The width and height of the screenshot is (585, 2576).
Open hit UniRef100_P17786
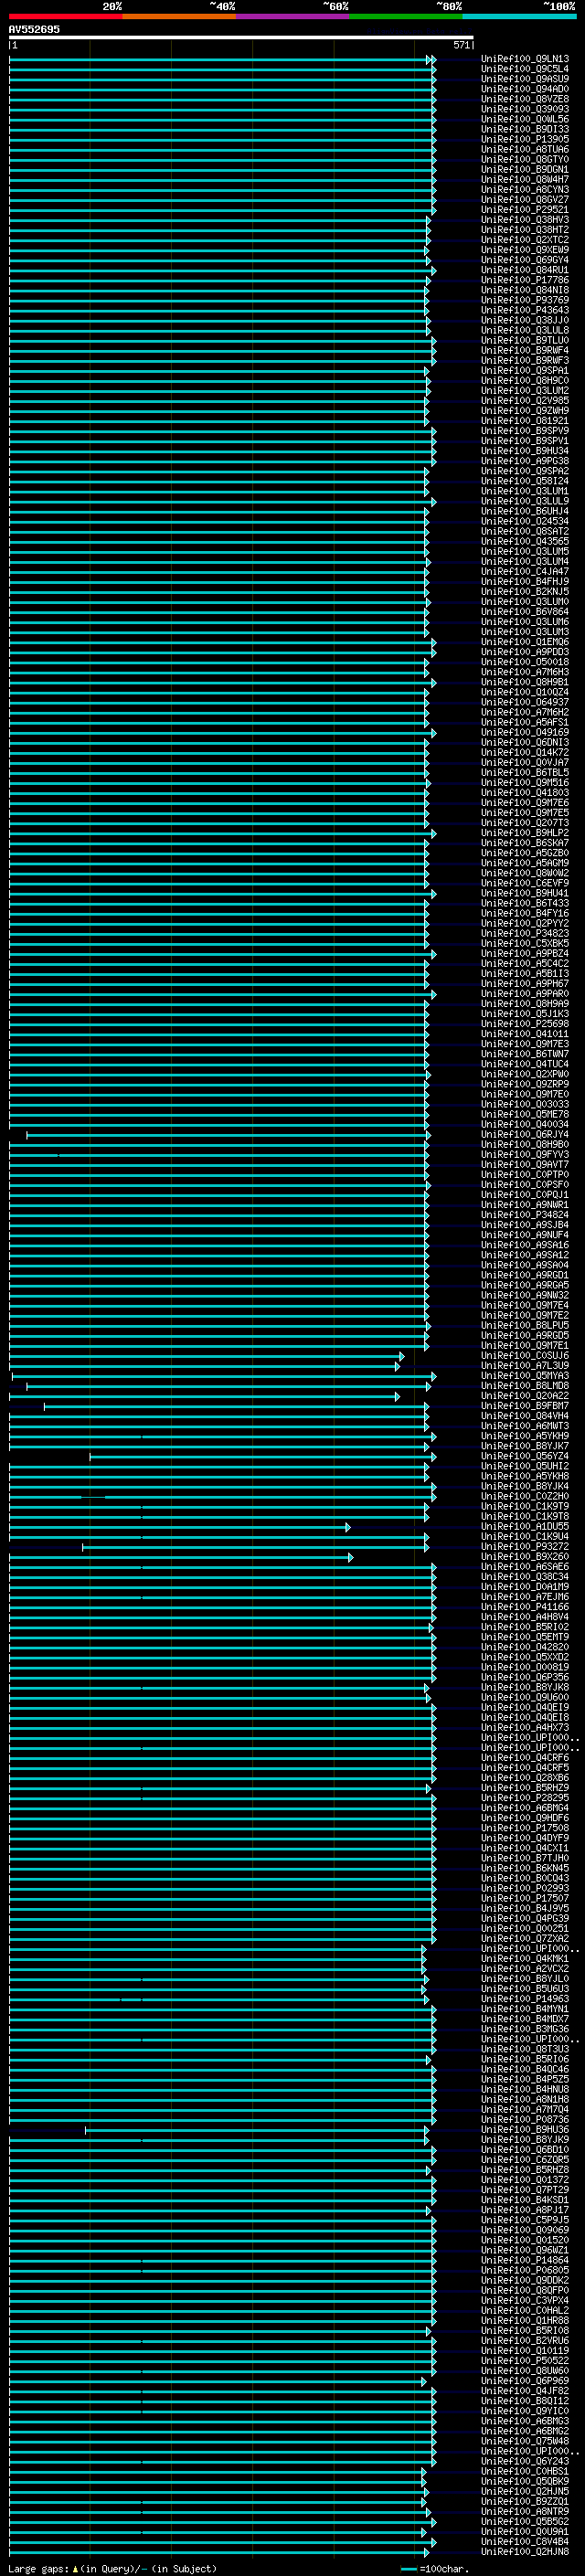pyautogui.click(x=525, y=280)
